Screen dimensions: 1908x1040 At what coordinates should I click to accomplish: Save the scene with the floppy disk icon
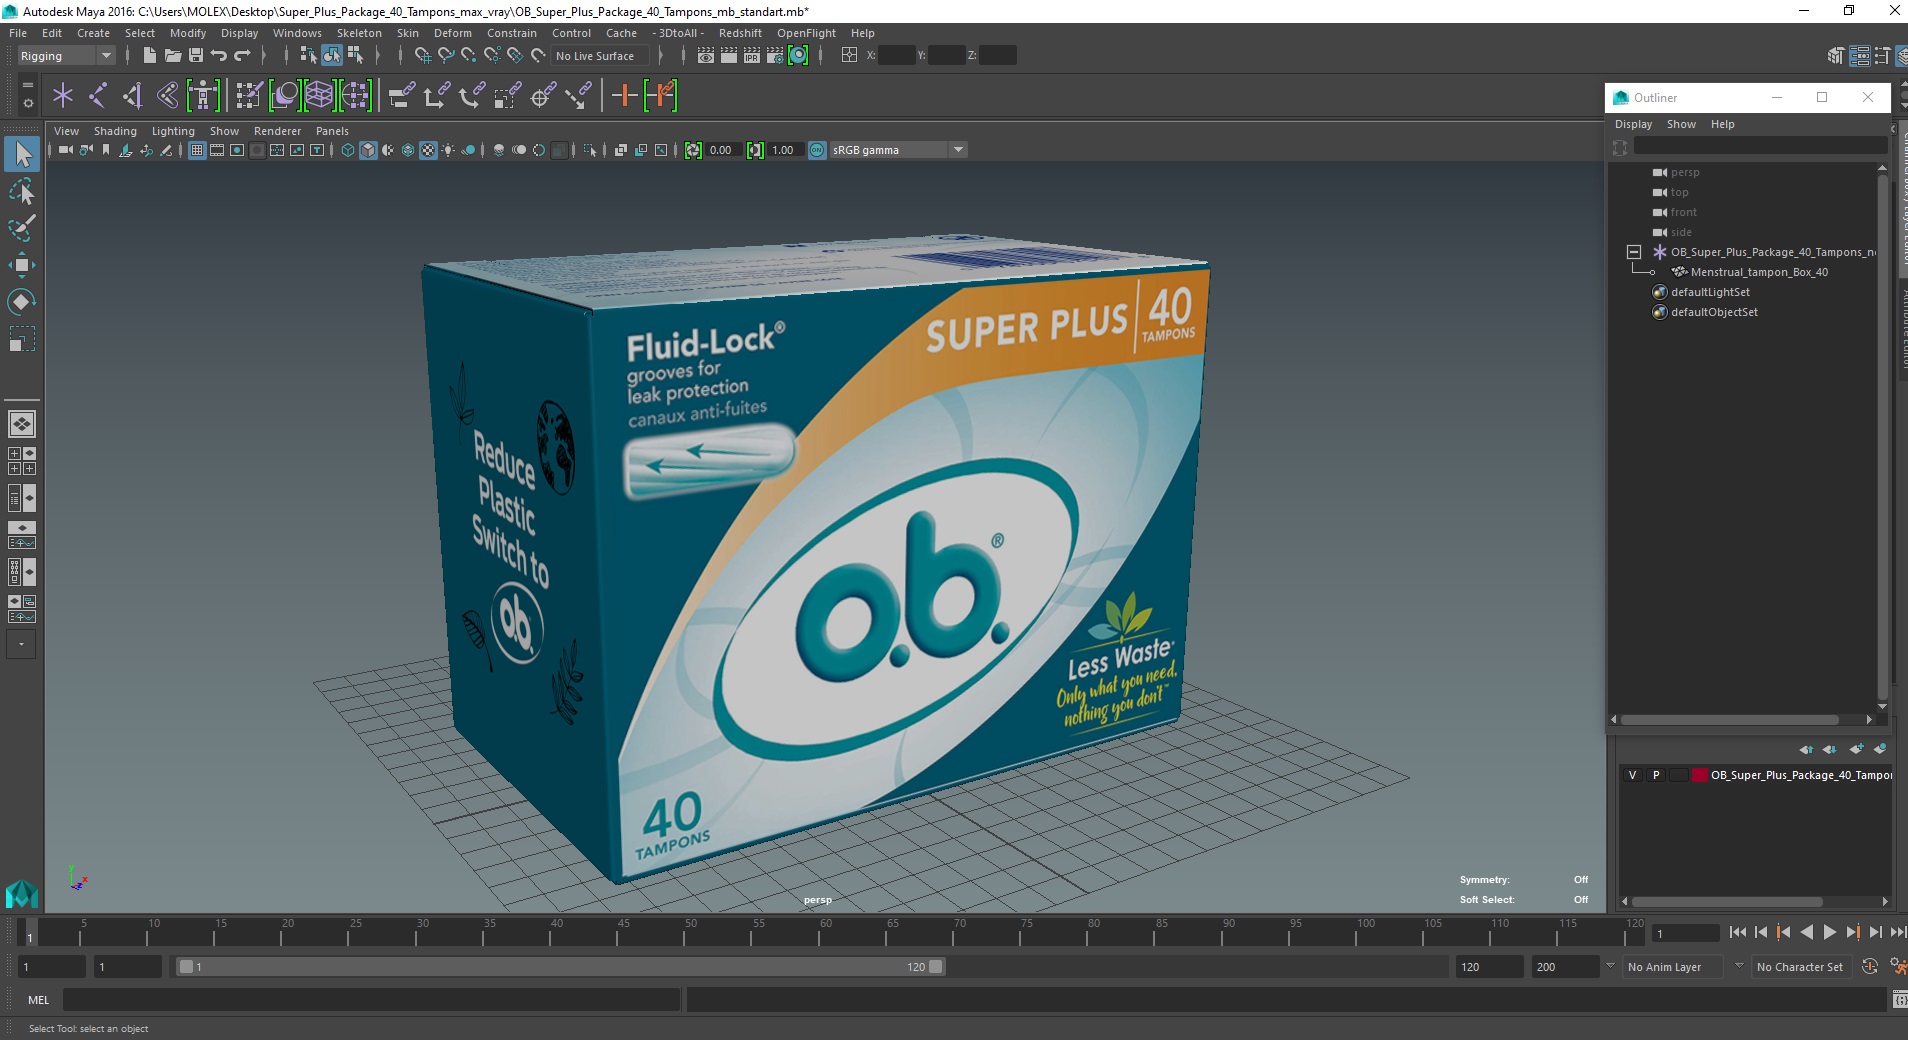pos(196,56)
